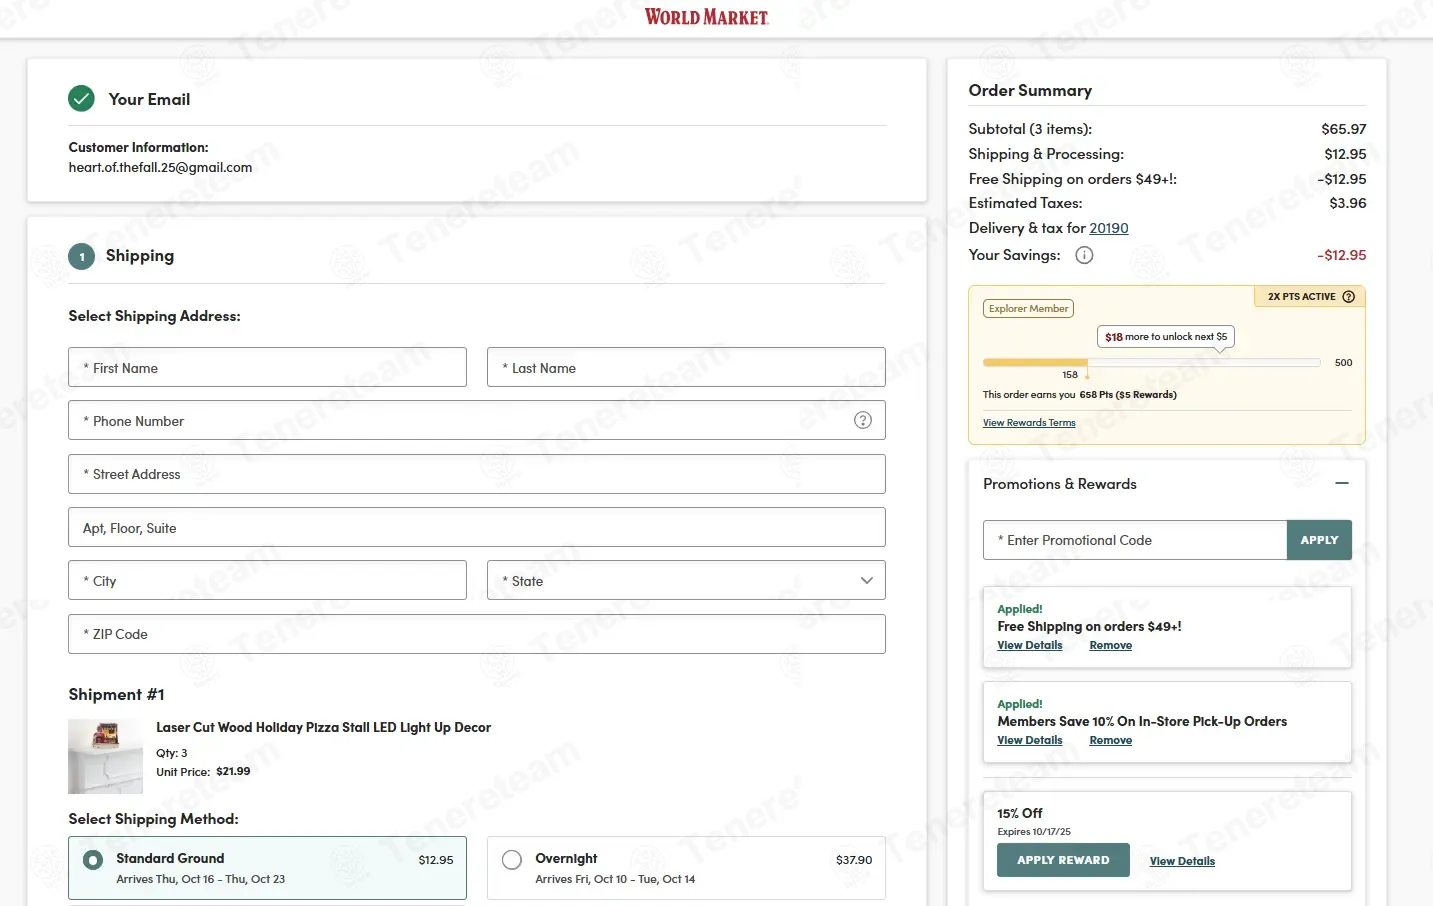Open View Rewards Terms link
The width and height of the screenshot is (1433, 906).
tap(1029, 423)
